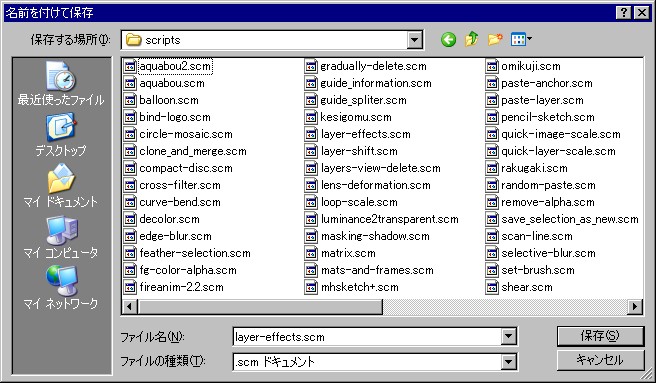This screenshot has width=656, height=383.
Task: Select file name loop-scale.scm
Action: click(359, 202)
